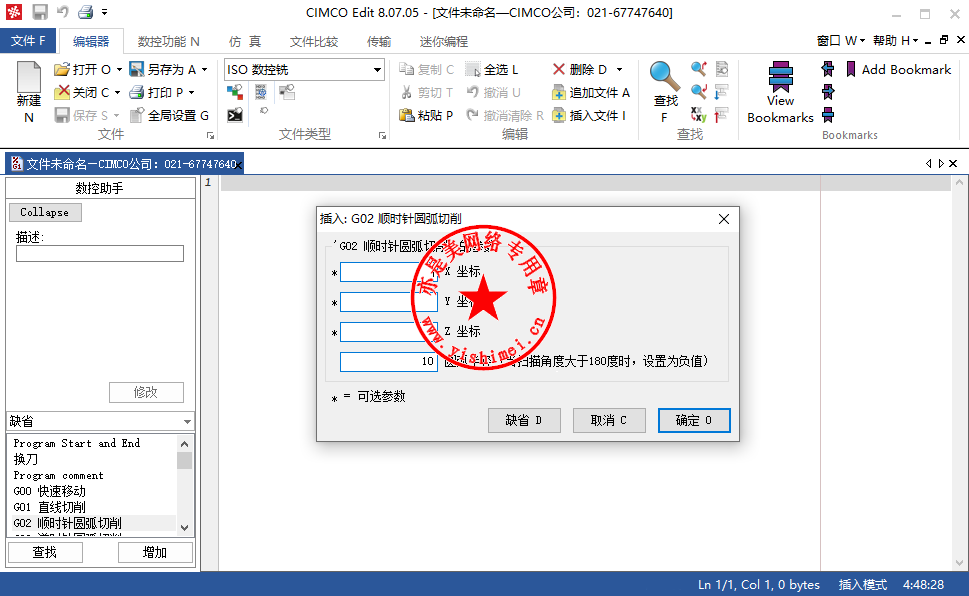Screen dimensions: 969x596
Task: Print the file with 打印 P
Action: tap(156, 92)
